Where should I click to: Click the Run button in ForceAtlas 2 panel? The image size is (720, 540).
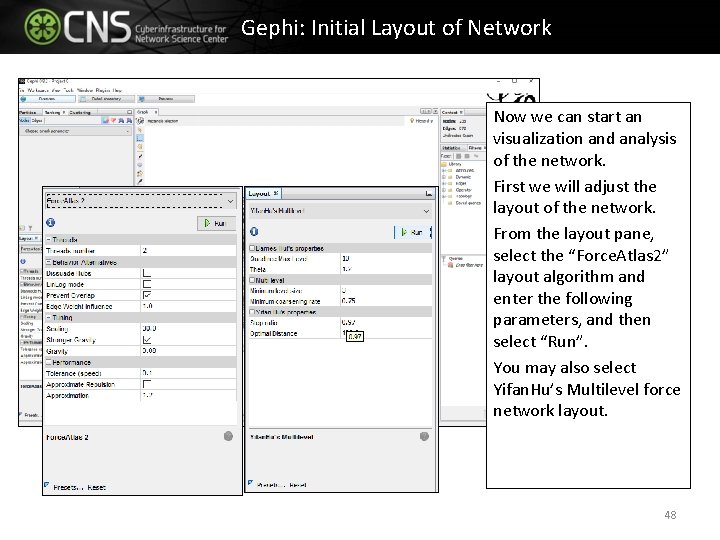tap(216, 223)
